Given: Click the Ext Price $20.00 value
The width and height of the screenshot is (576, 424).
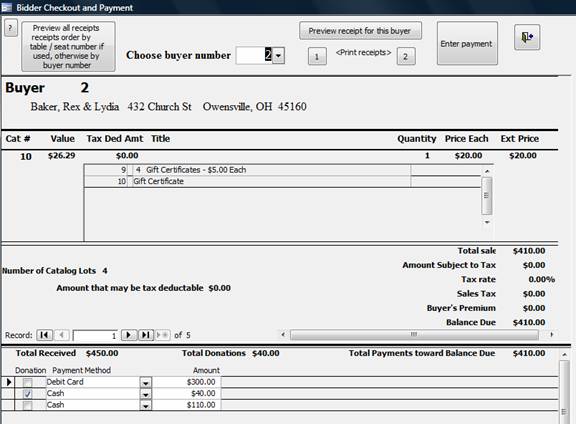Looking at the screenshot, I should click(523, 155).
